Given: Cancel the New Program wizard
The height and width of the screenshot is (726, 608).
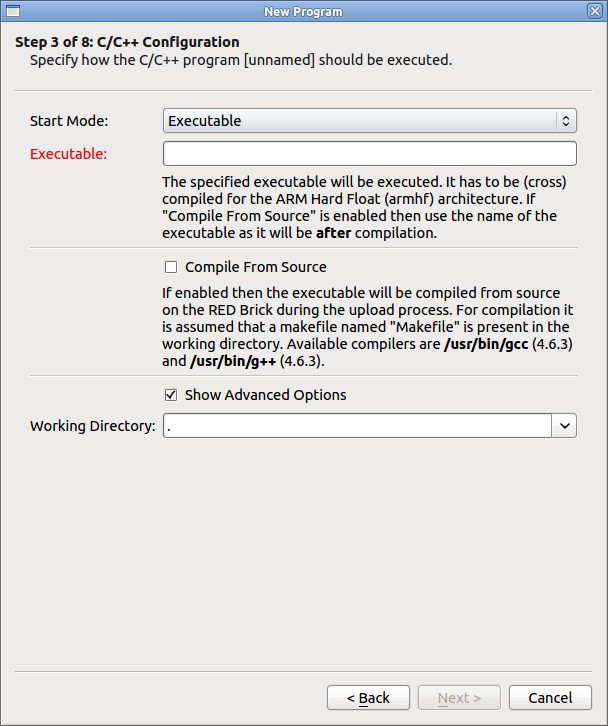Looking at the screenshot, I should point(550,698).
